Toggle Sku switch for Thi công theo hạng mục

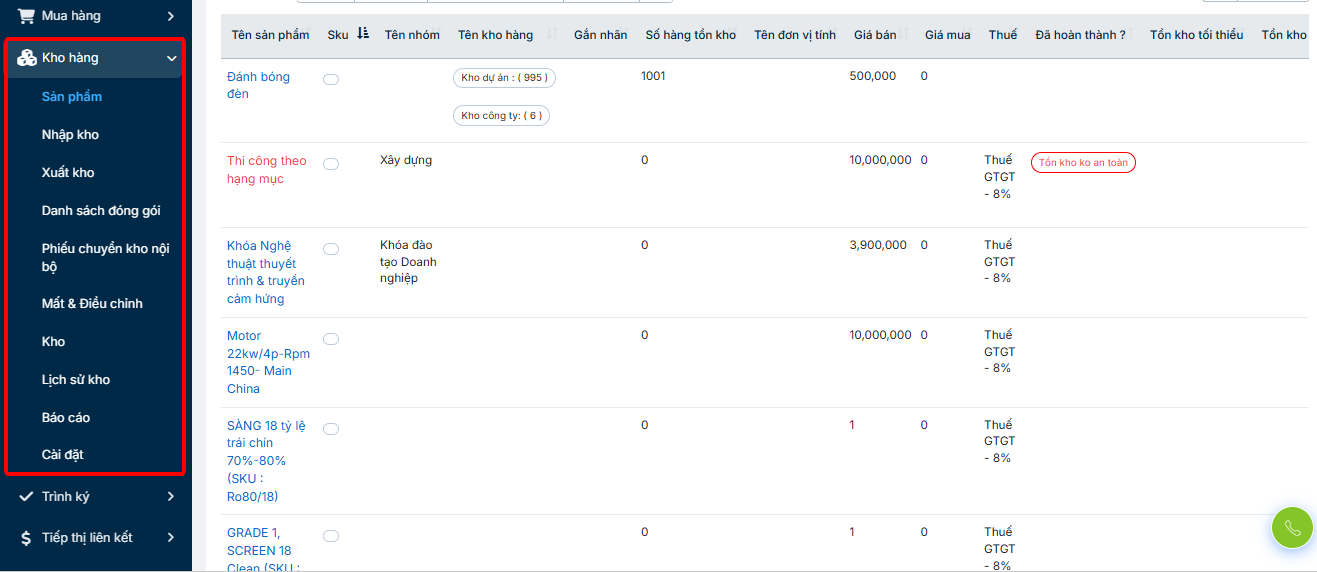tap(331, 164)
